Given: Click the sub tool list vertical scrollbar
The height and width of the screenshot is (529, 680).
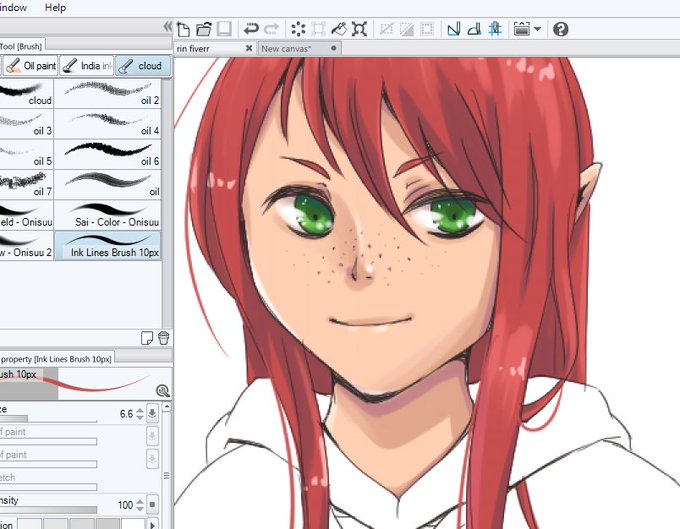Looking at the screenshot, I should [x=167, y=203].
